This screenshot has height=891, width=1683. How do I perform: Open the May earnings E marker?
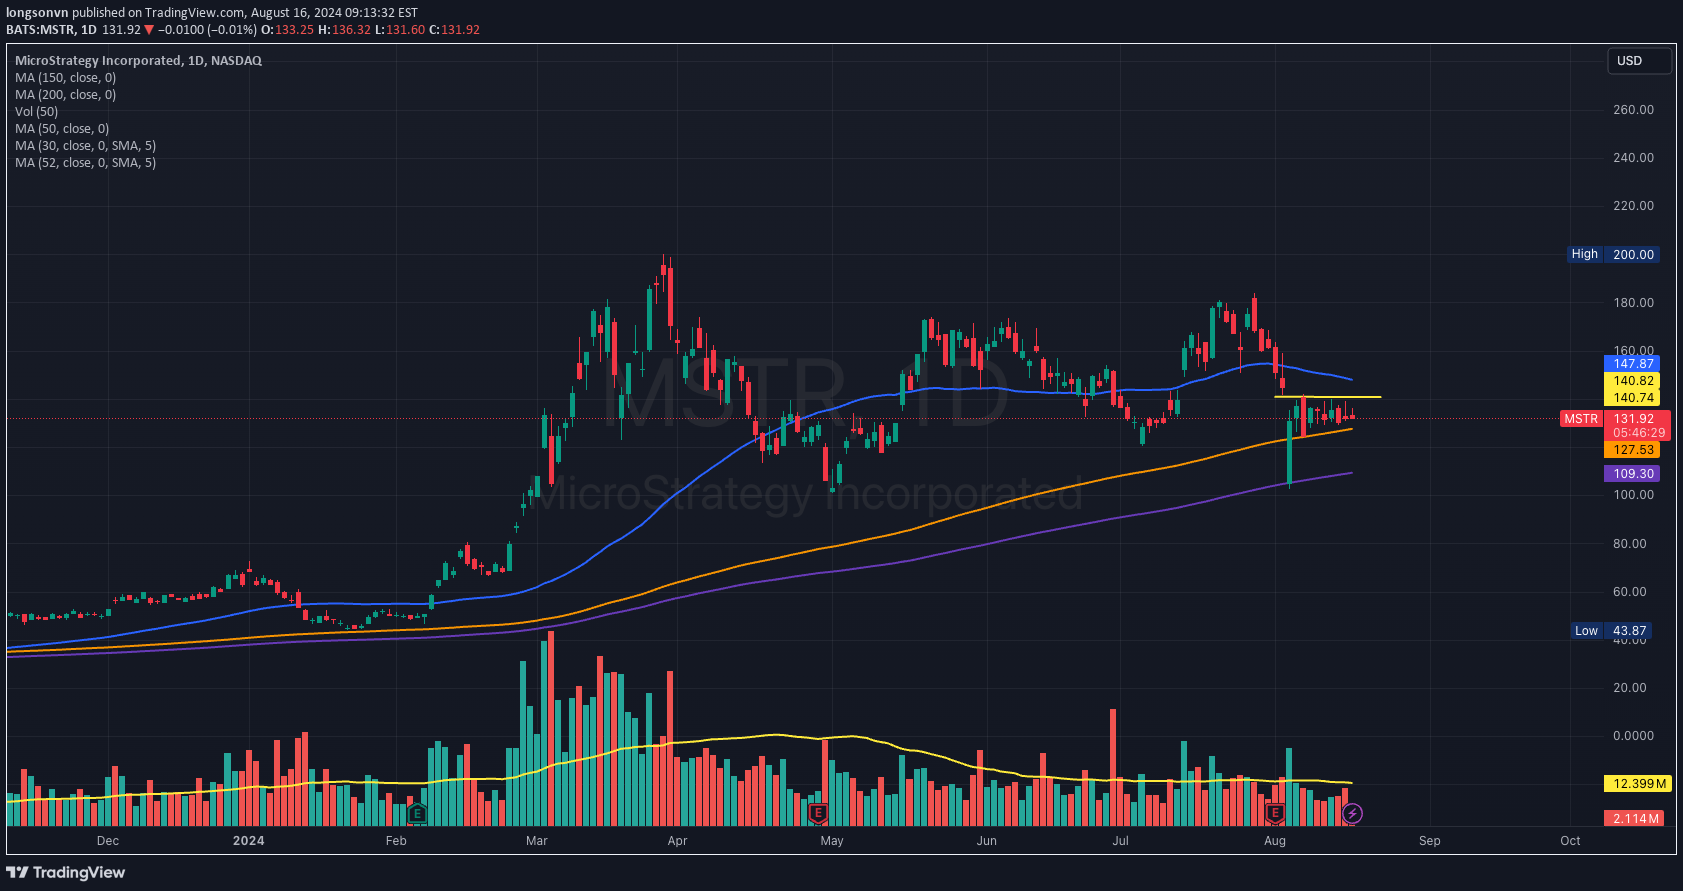point(818,813)
